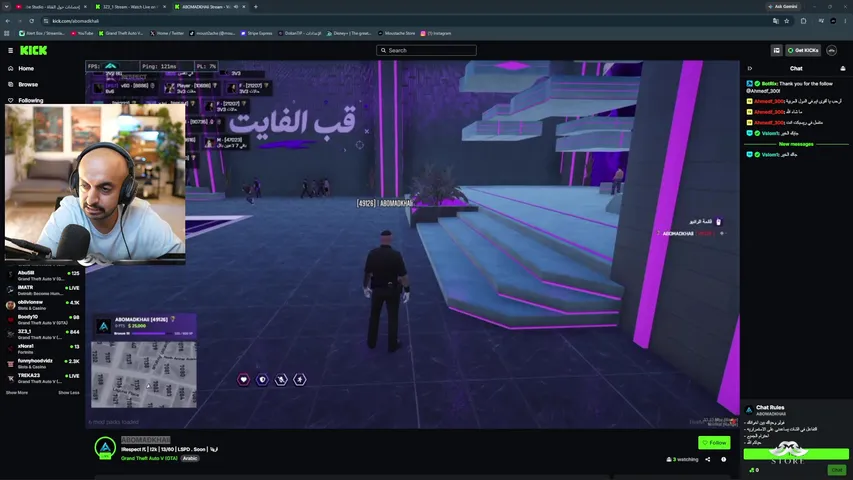Click the translate page icon
Screen dimensions: 853x480
pyautogui.click(x=776, y=21)
